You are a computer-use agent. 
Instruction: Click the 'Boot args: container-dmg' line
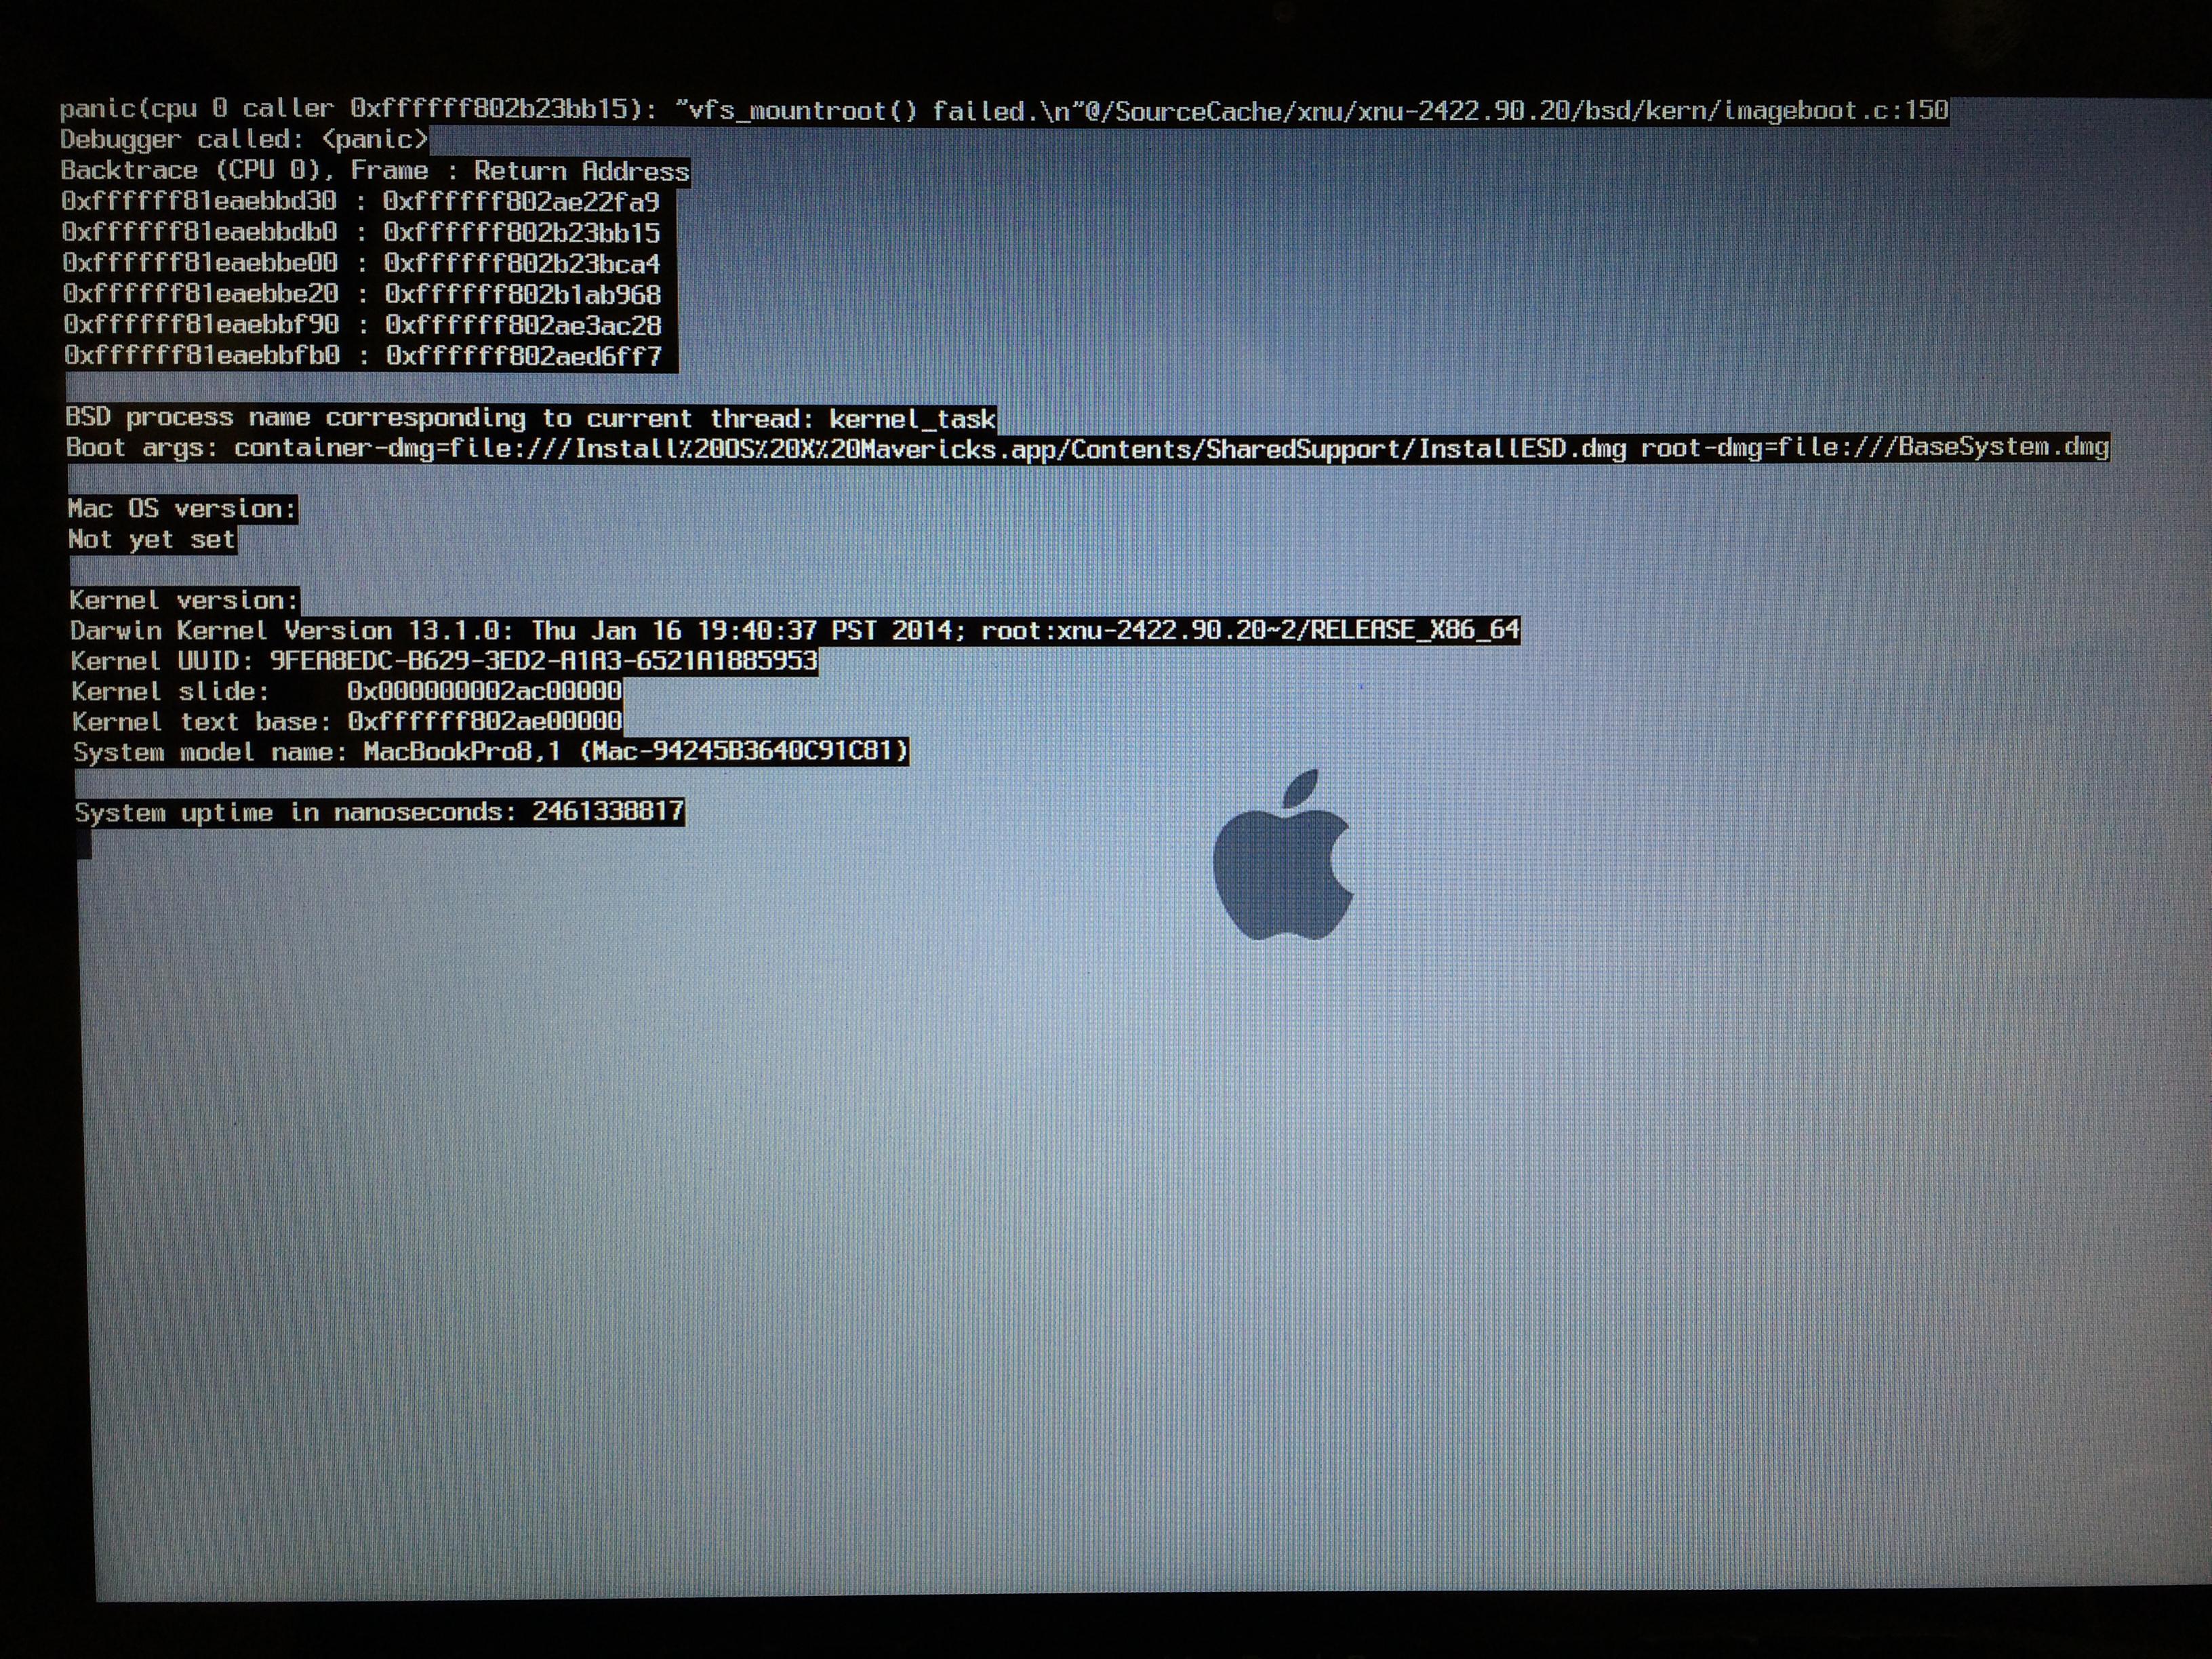(x=1088, y=447)
